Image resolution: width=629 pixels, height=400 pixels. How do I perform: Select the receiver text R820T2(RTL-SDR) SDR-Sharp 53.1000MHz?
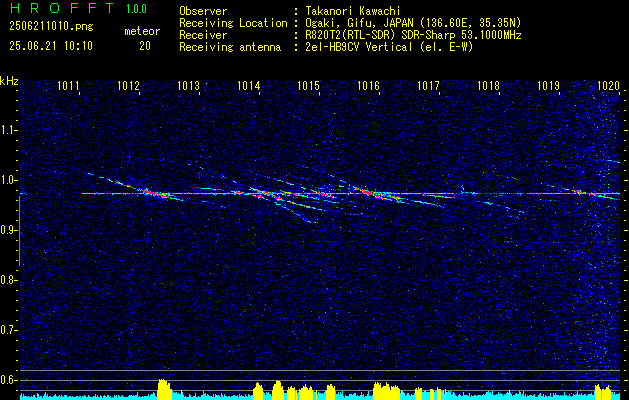click(412, 35)
